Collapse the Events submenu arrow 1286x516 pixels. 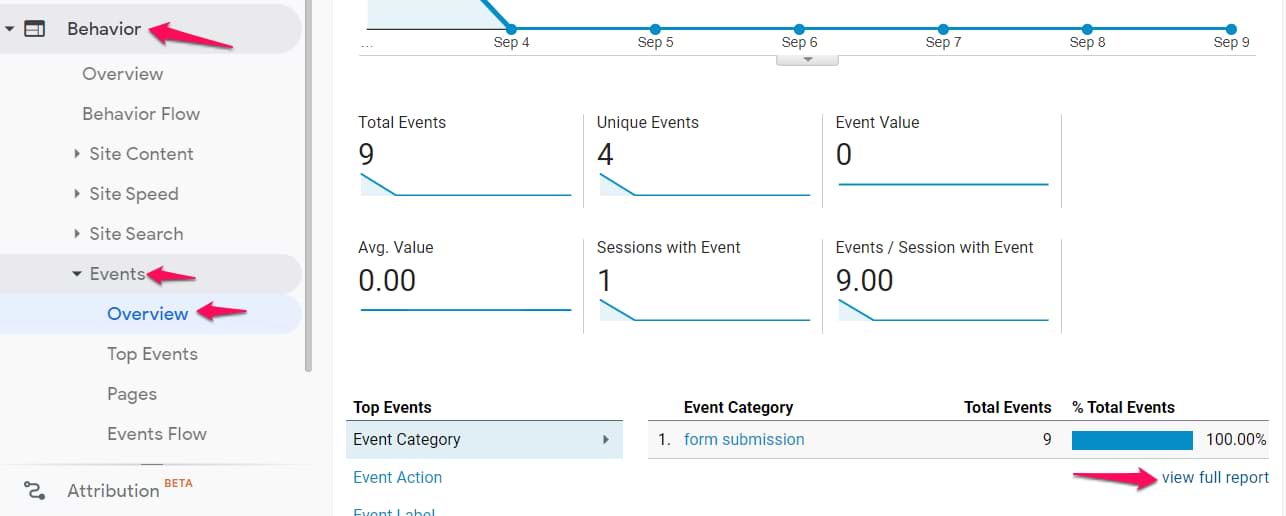click(x=77, y=274)
